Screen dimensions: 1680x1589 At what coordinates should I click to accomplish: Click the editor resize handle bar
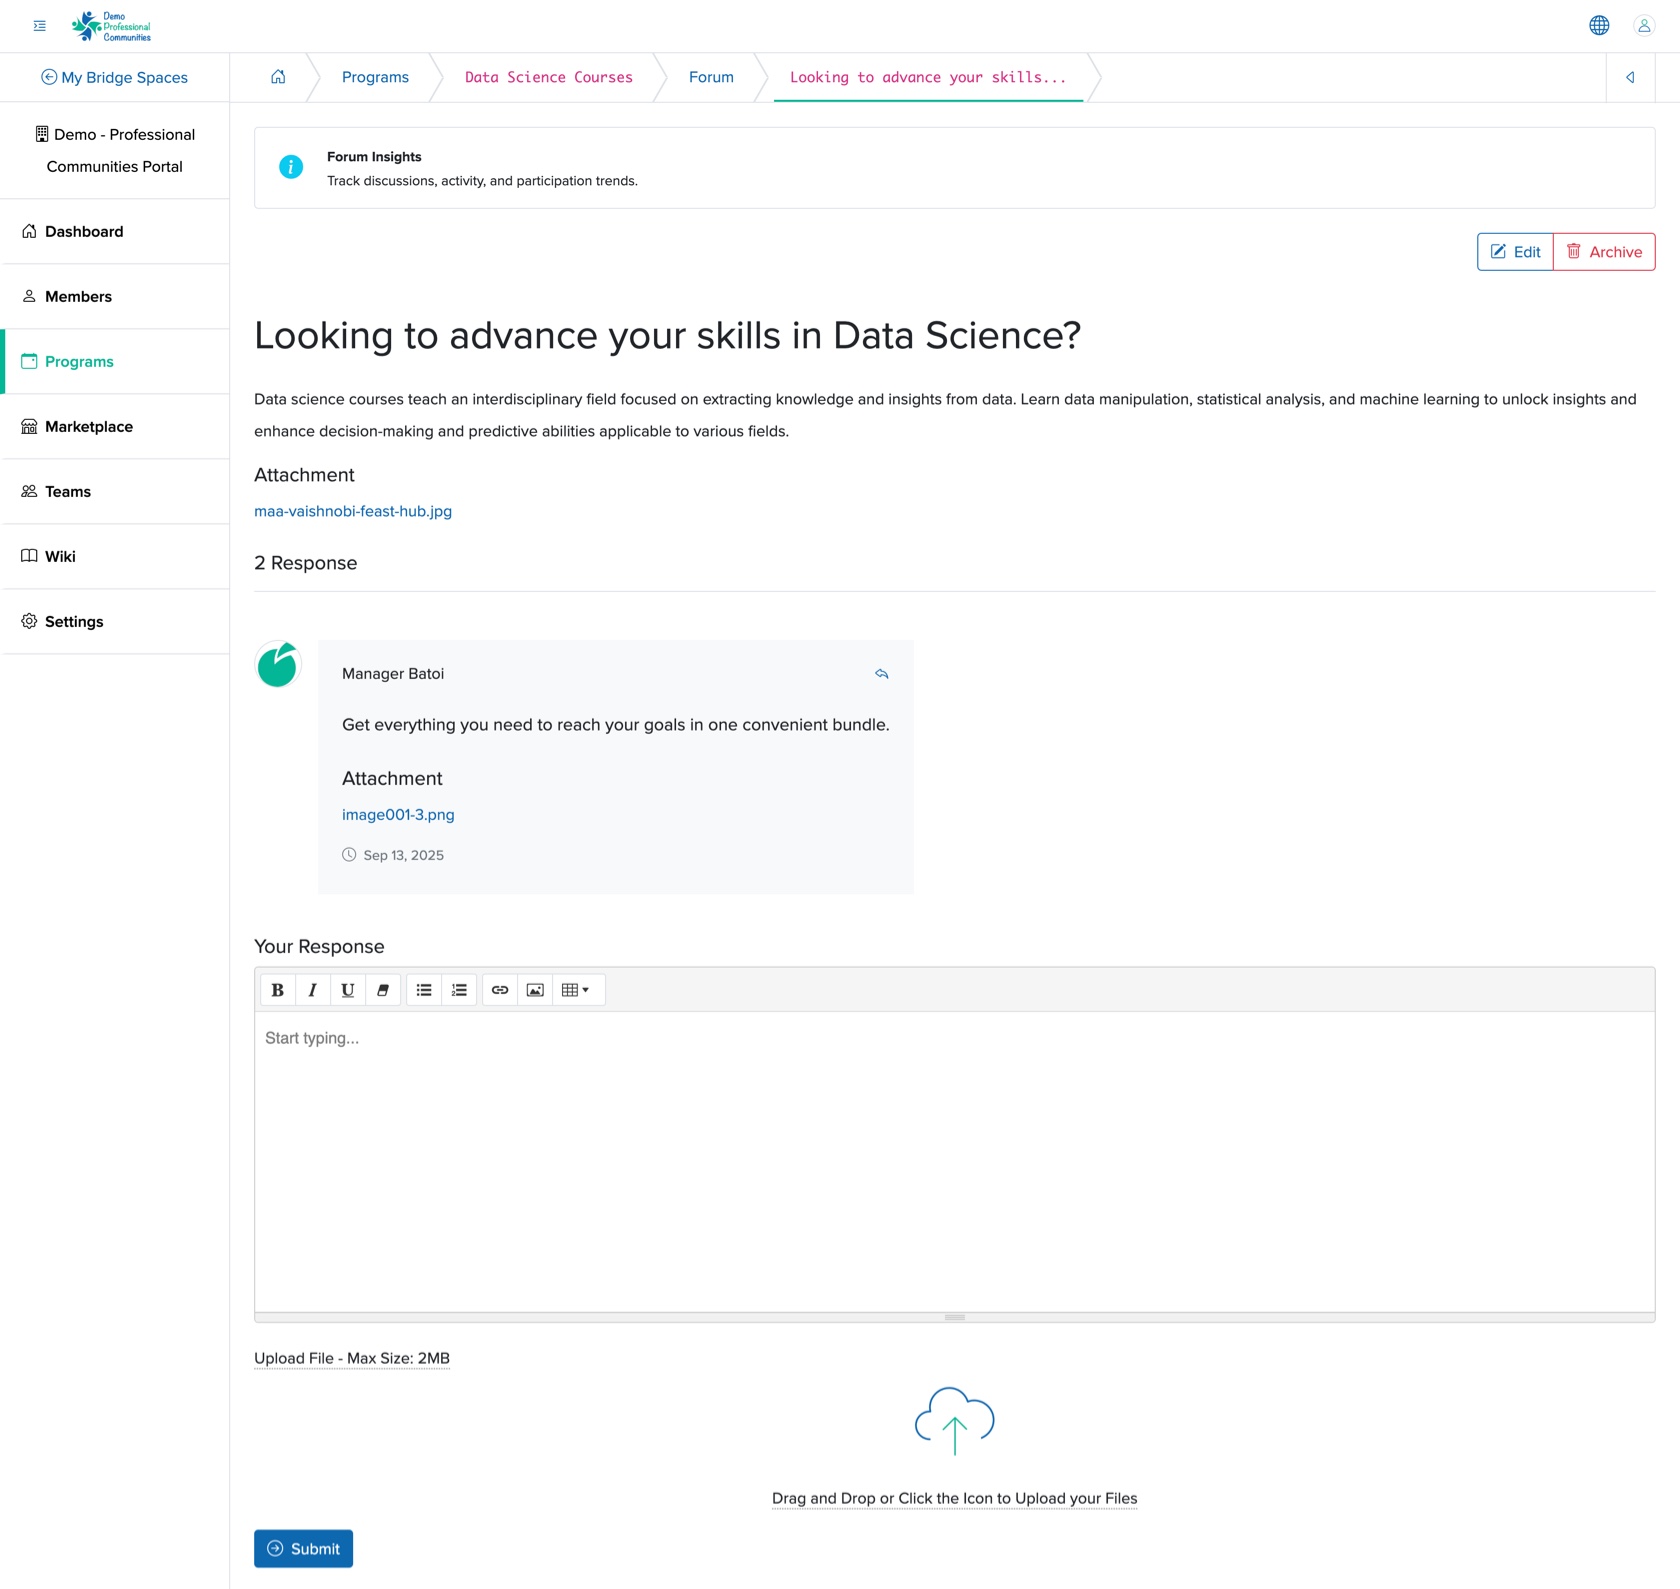[x=955, y=1317]
